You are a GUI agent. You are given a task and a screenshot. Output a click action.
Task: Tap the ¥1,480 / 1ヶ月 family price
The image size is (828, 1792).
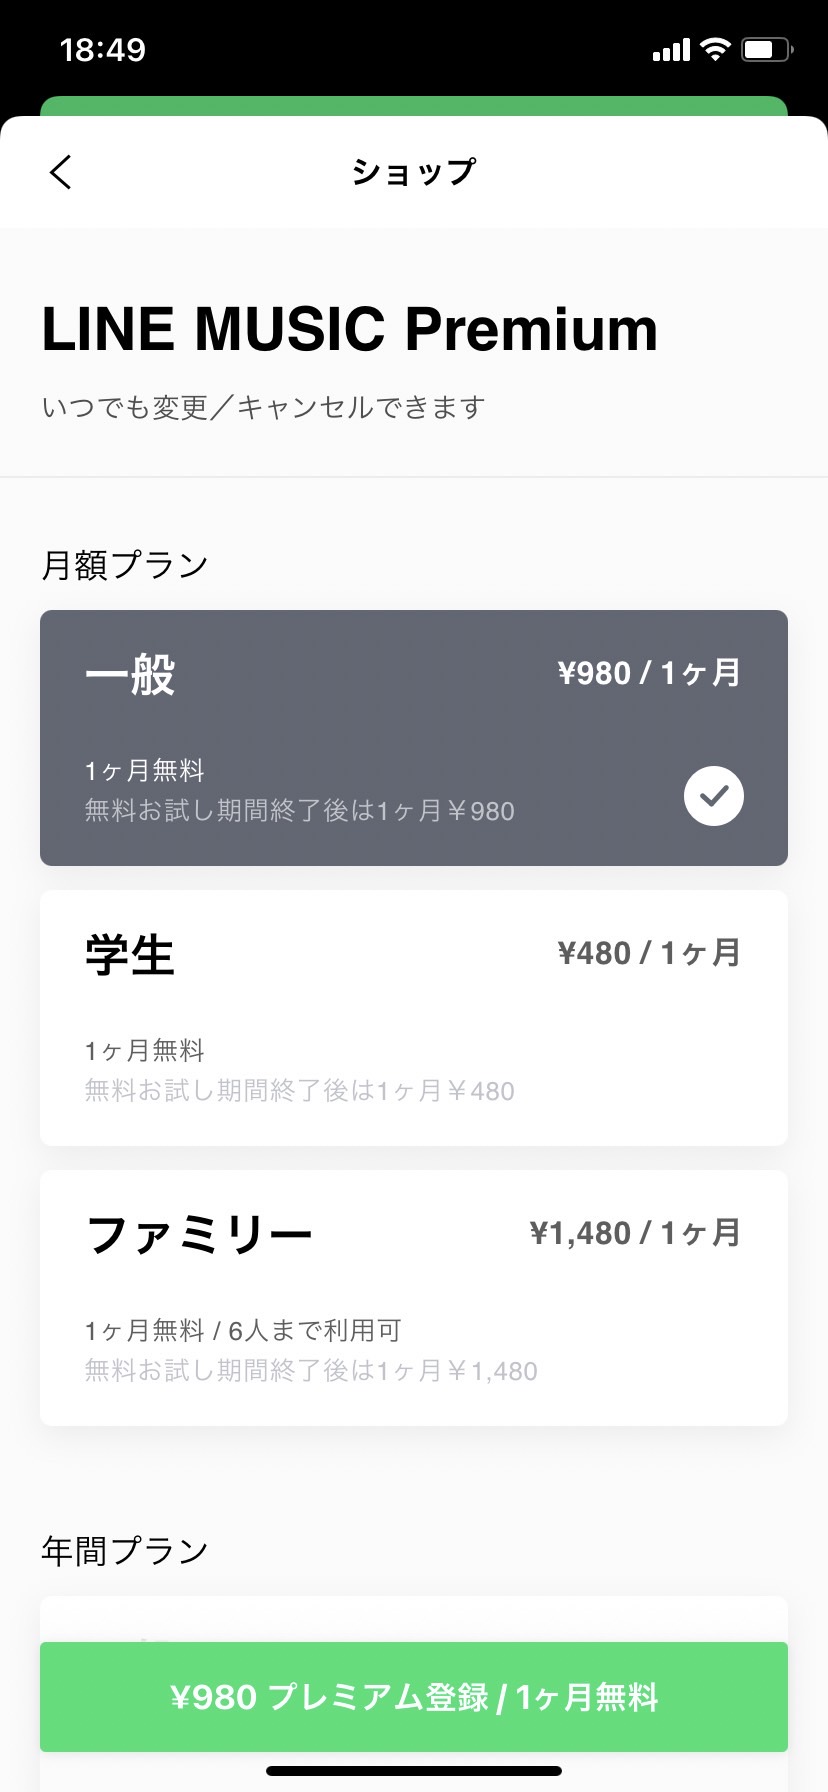point(635,1233)
